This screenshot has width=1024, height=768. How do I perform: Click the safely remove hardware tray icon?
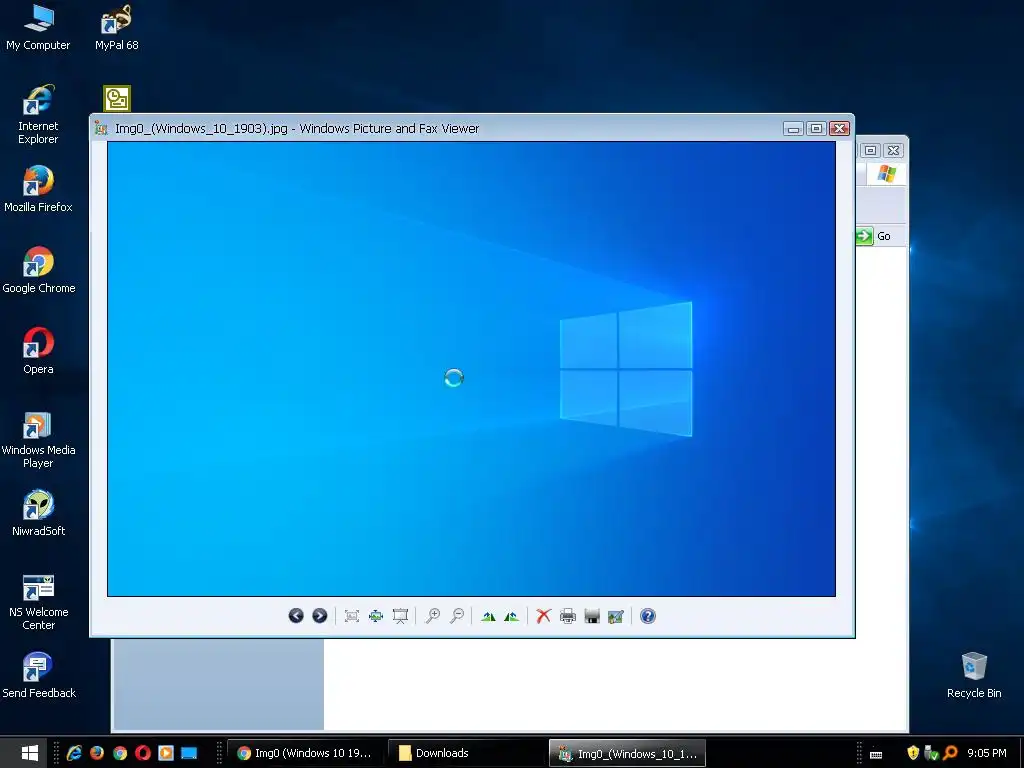(932, 753)
